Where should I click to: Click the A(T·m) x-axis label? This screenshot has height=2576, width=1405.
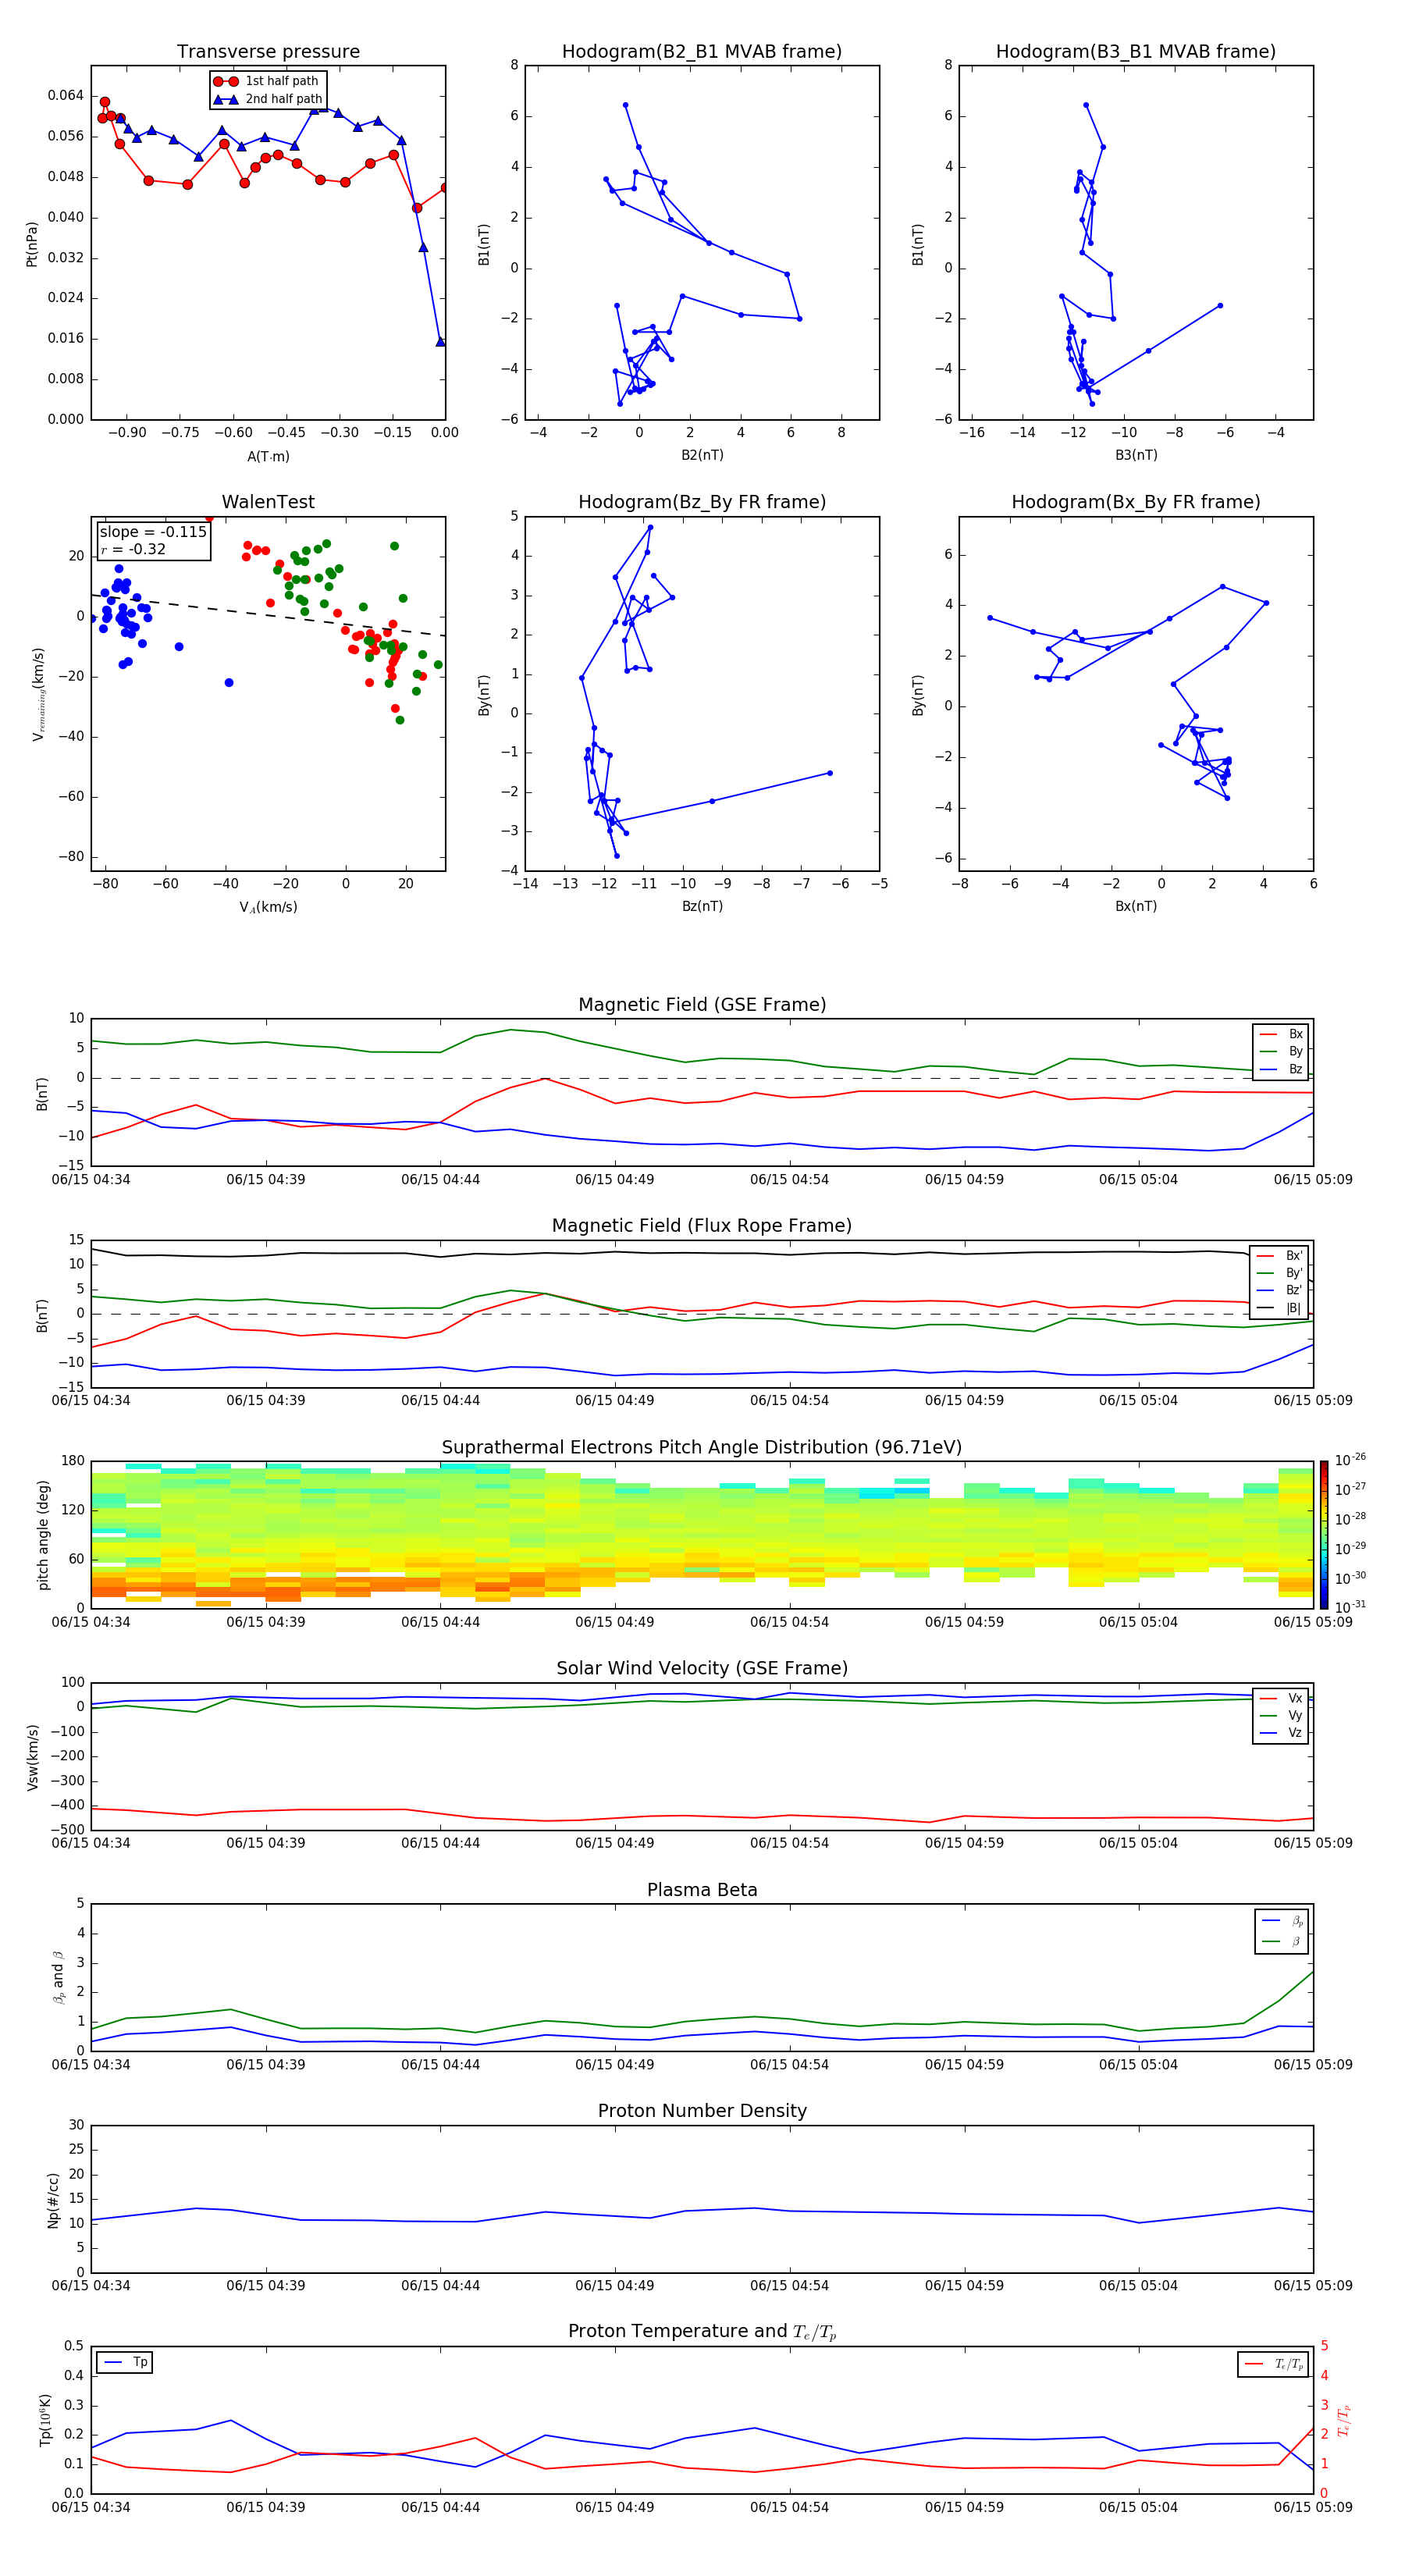coord(268,457)
